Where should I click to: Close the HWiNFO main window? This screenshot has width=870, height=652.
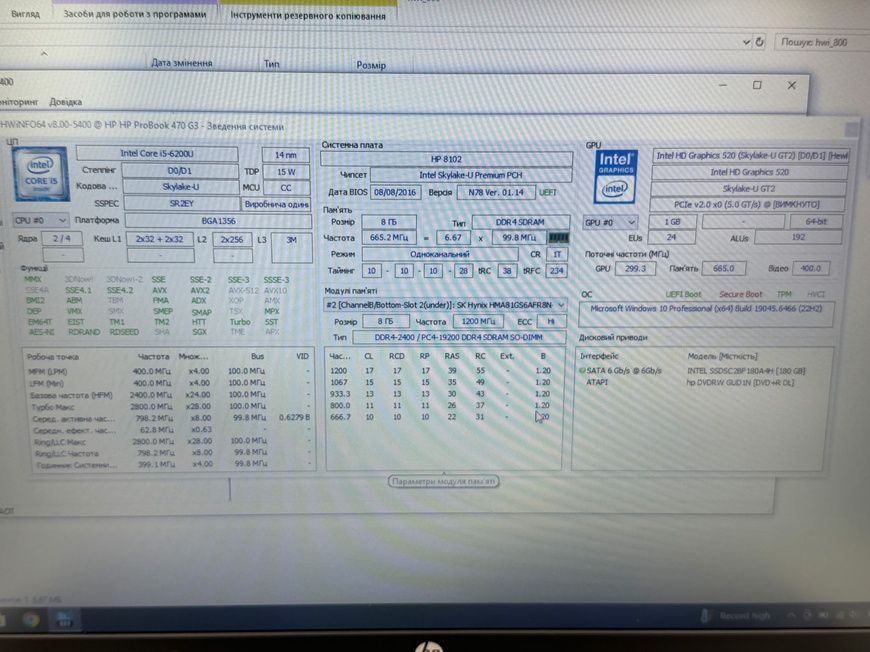click(792, 85)
